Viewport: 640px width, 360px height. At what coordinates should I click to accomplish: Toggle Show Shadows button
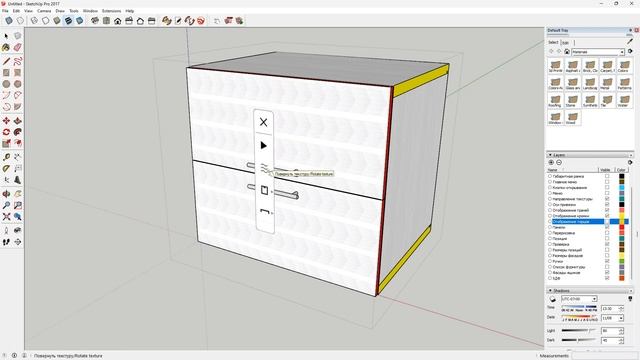[x=553, y=299]
